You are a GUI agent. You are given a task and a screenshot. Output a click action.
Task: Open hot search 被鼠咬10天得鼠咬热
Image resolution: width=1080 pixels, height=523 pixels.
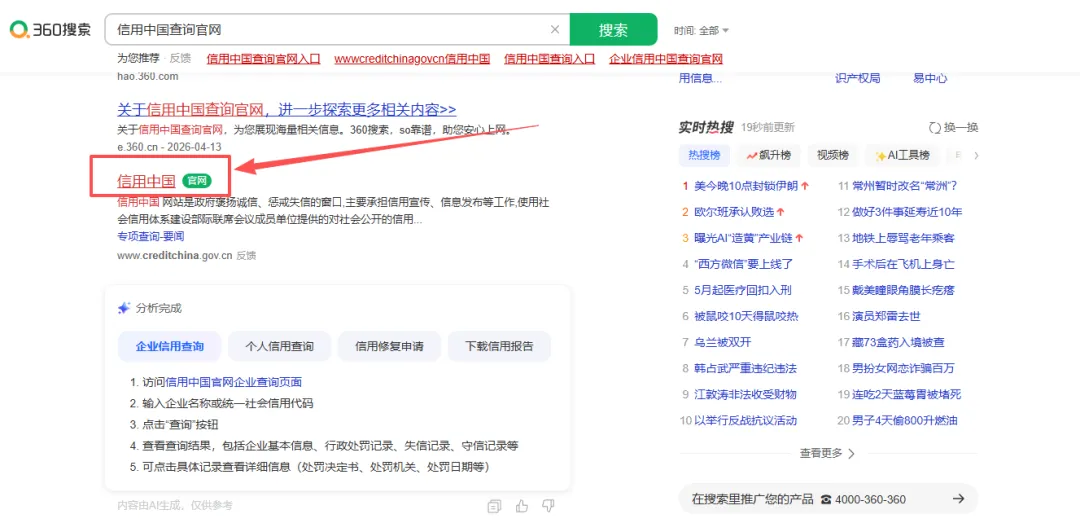[x=746, y=316]
